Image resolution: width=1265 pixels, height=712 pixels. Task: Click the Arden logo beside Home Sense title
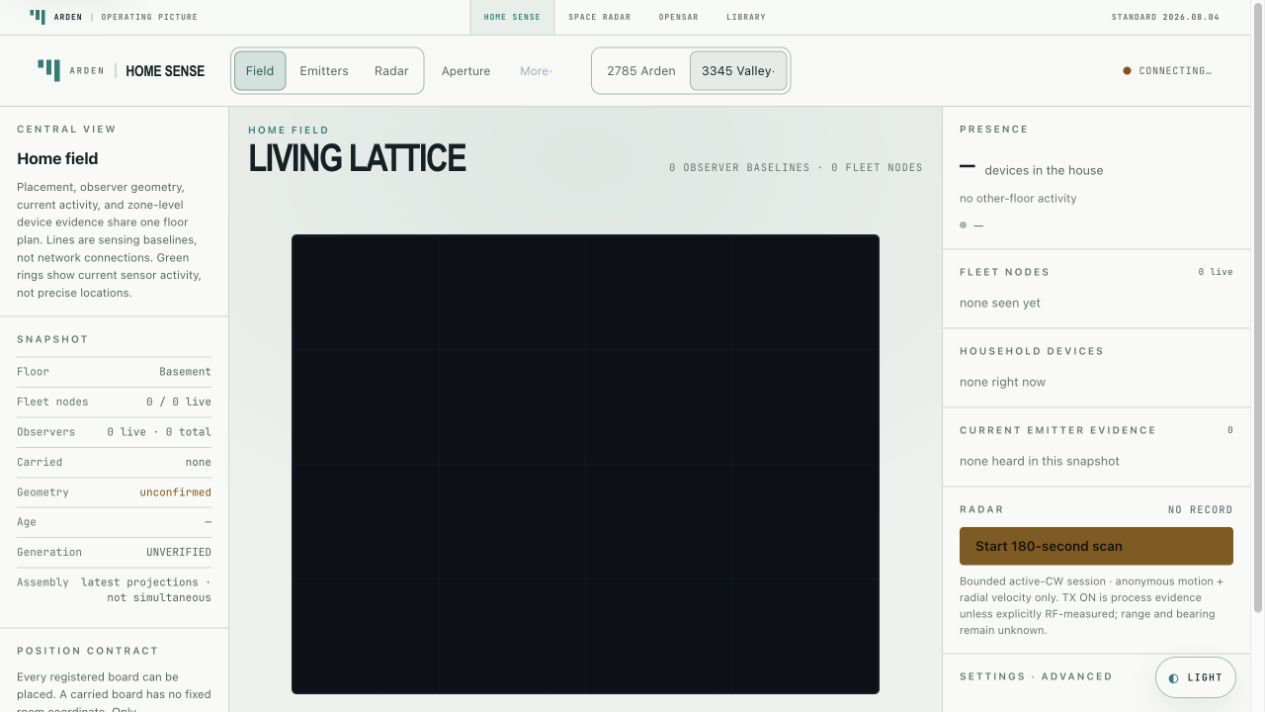[48, 70]
